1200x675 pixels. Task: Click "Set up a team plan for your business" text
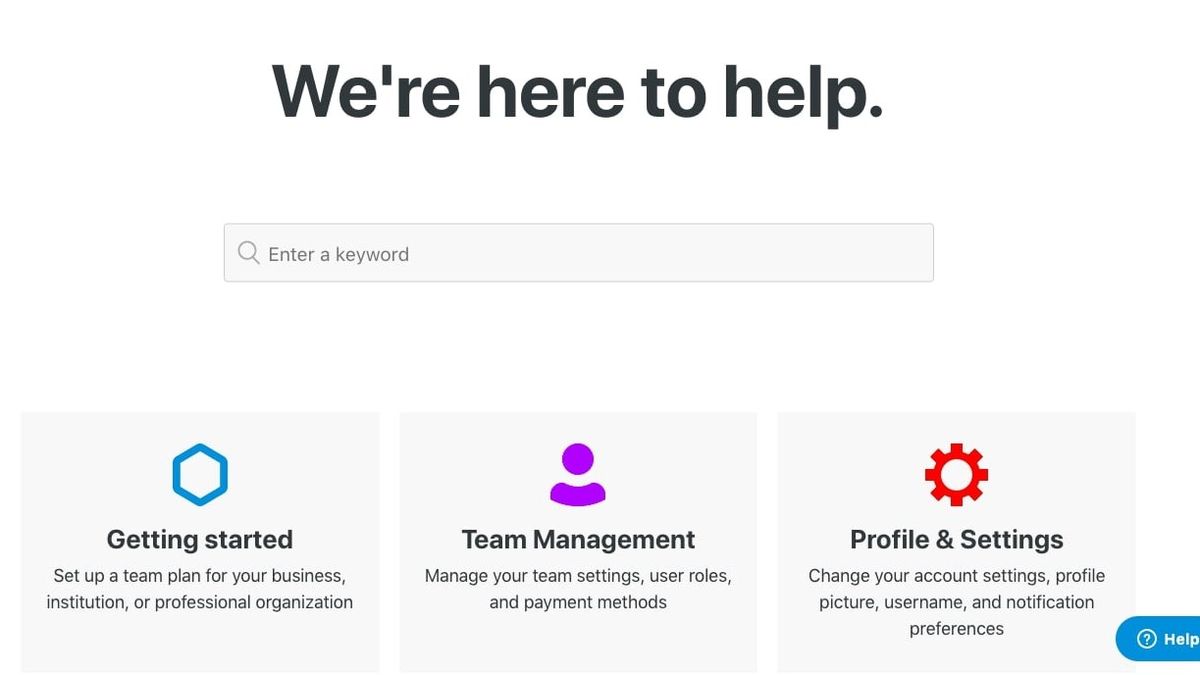pyautogui.click(x=200, y=576)
